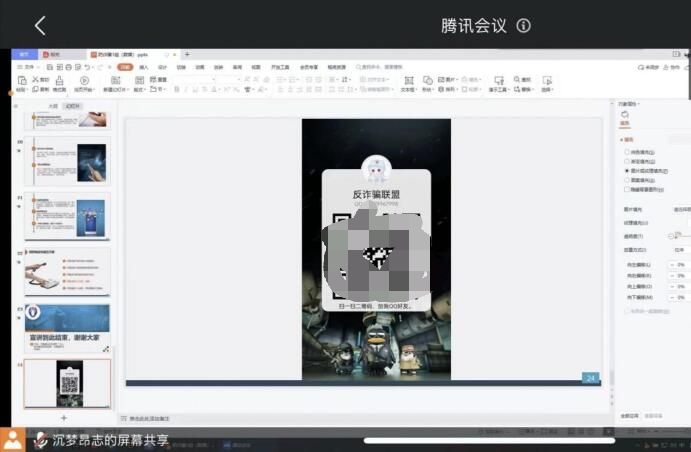Click the add new slide plus icon

coord(64,417)
